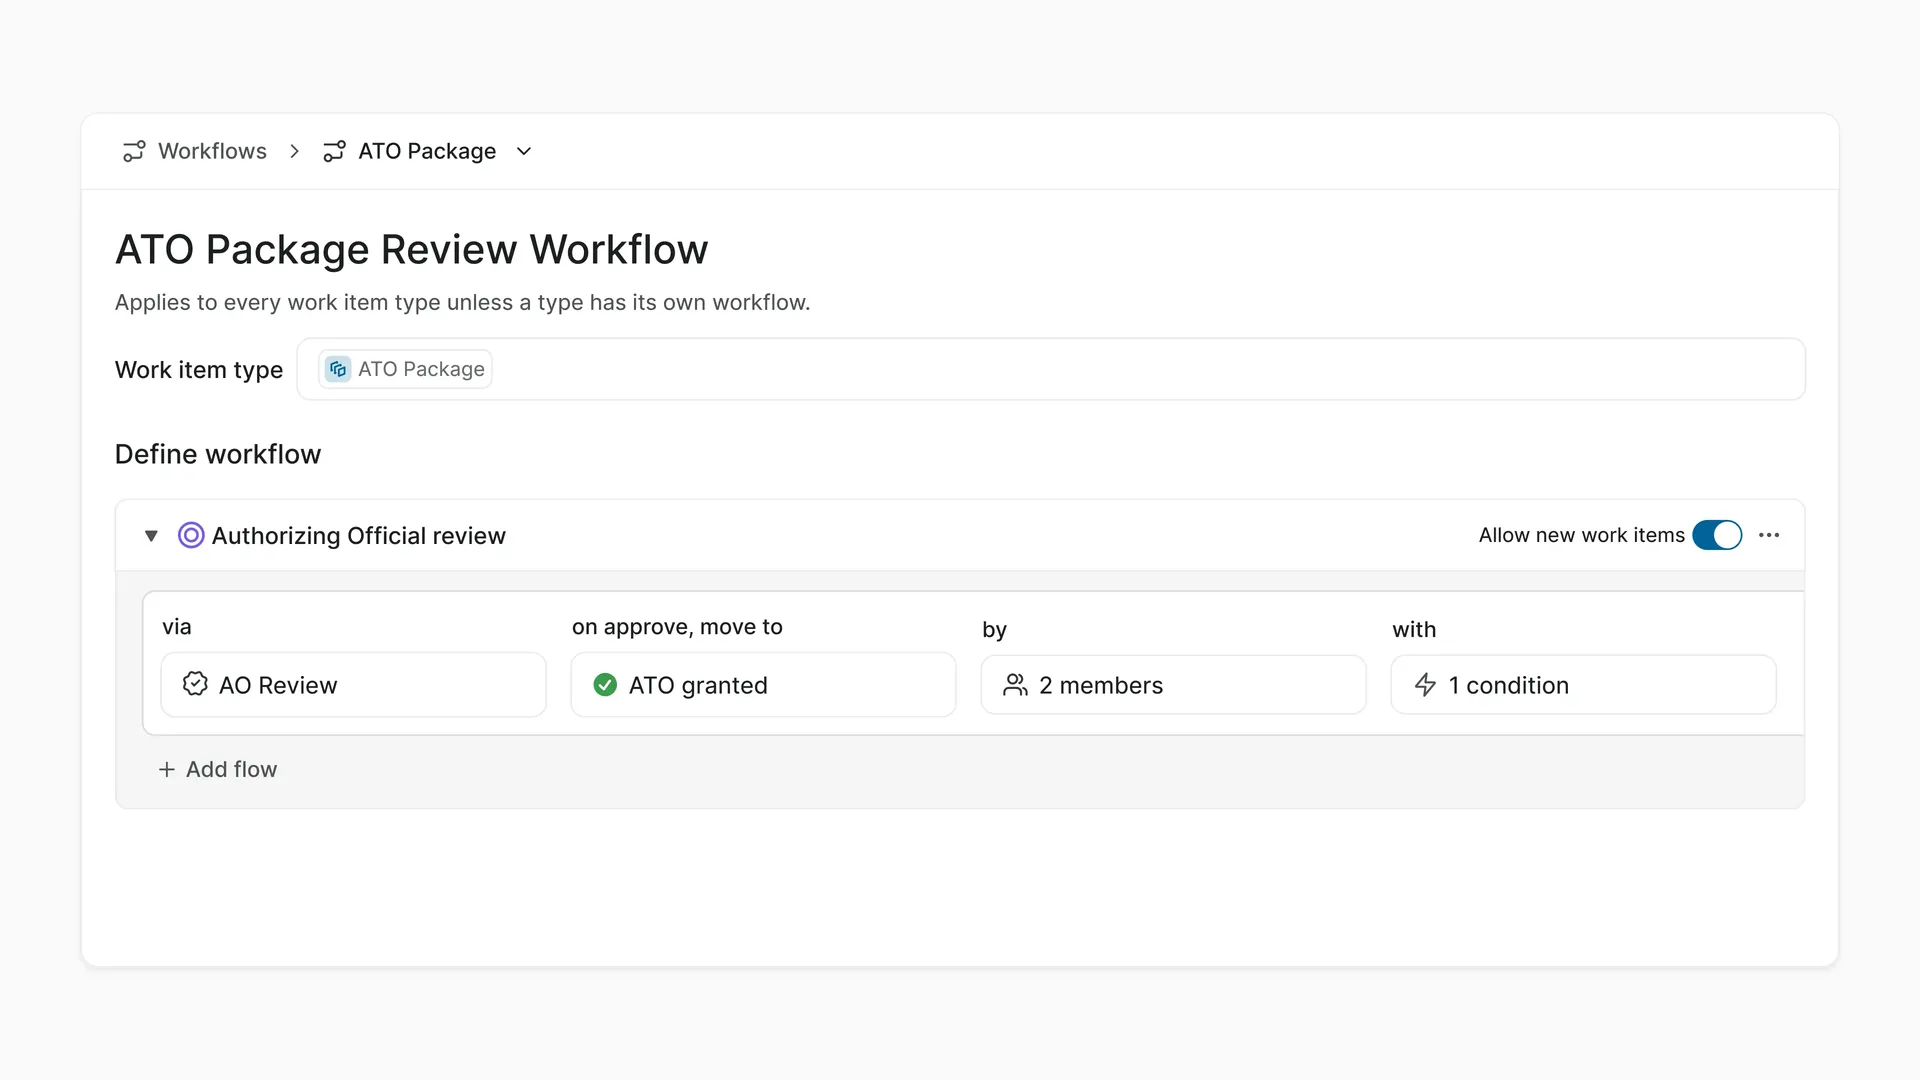Click the workflow icon beside ATO Package breadcrumb
The image size is (1920, 1080).
[334, 151]
